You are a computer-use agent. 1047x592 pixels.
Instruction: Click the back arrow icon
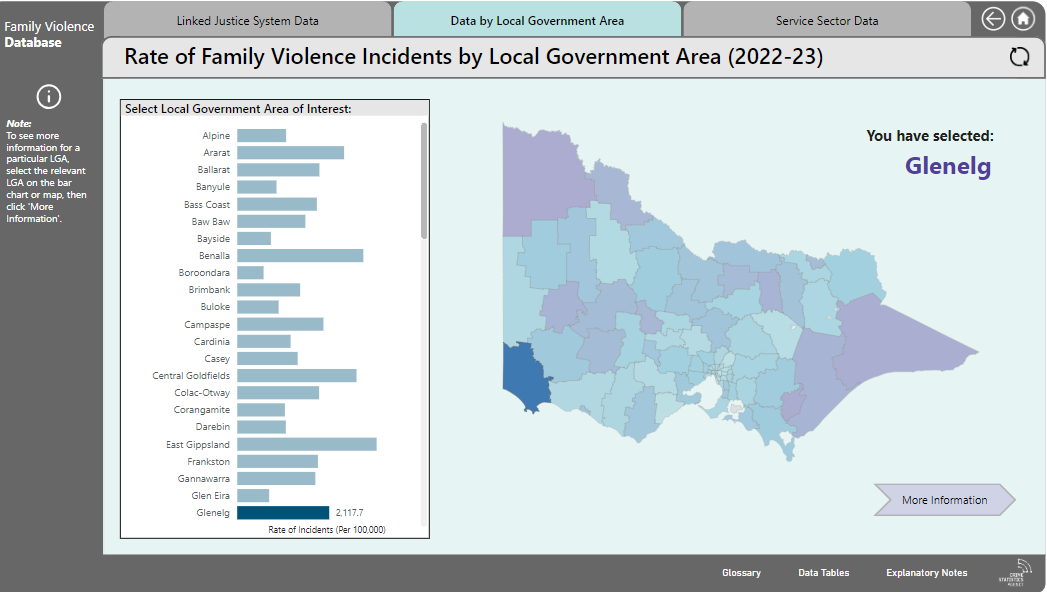[x=993, y=19]
